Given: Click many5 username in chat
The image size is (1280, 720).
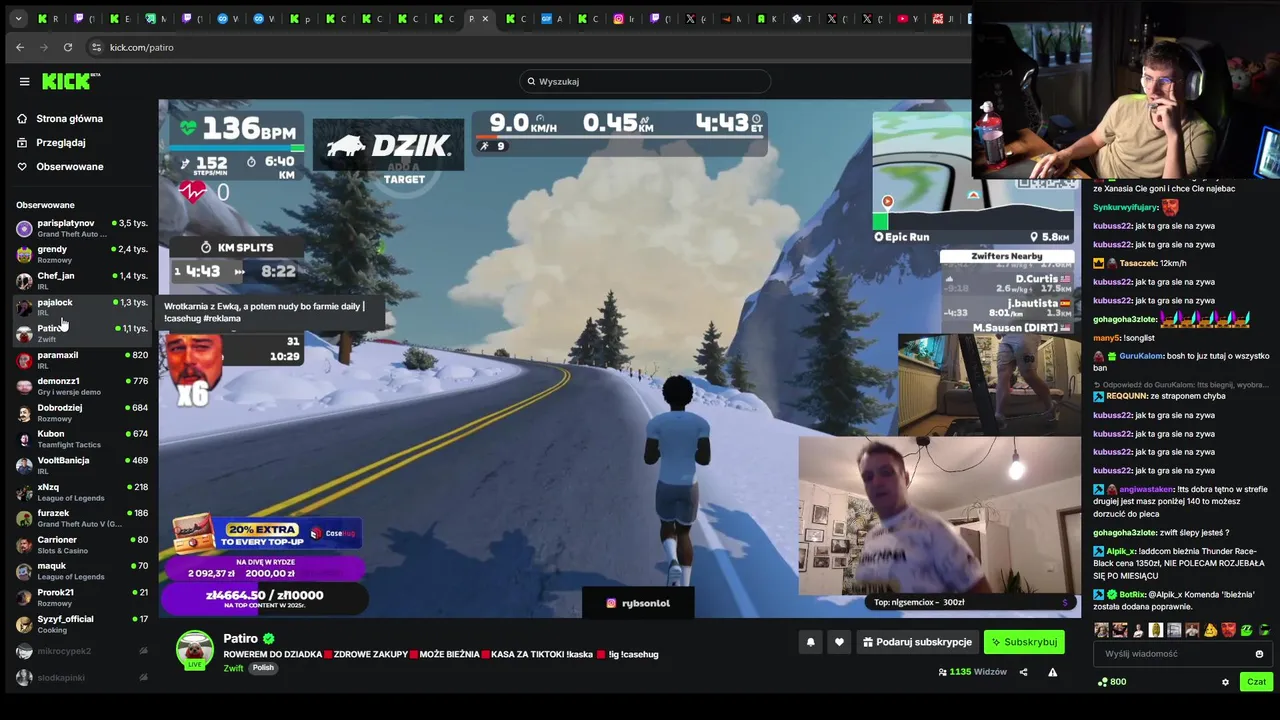Looking at the screenshot, I should click(x=1107, y=338).
